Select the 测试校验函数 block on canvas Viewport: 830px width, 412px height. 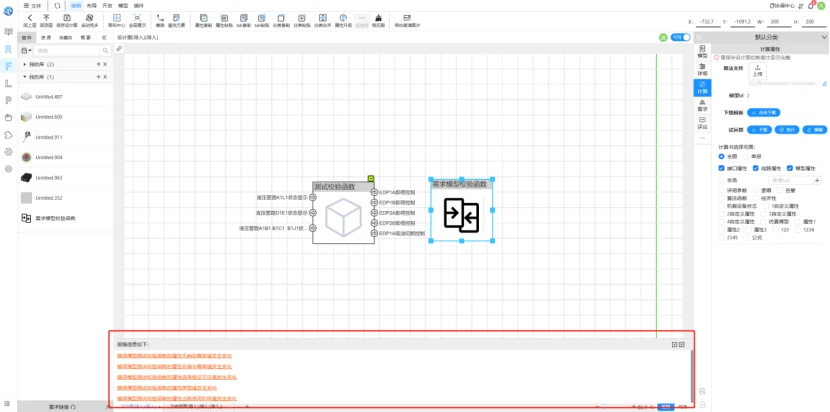click(x=343, y=212)
